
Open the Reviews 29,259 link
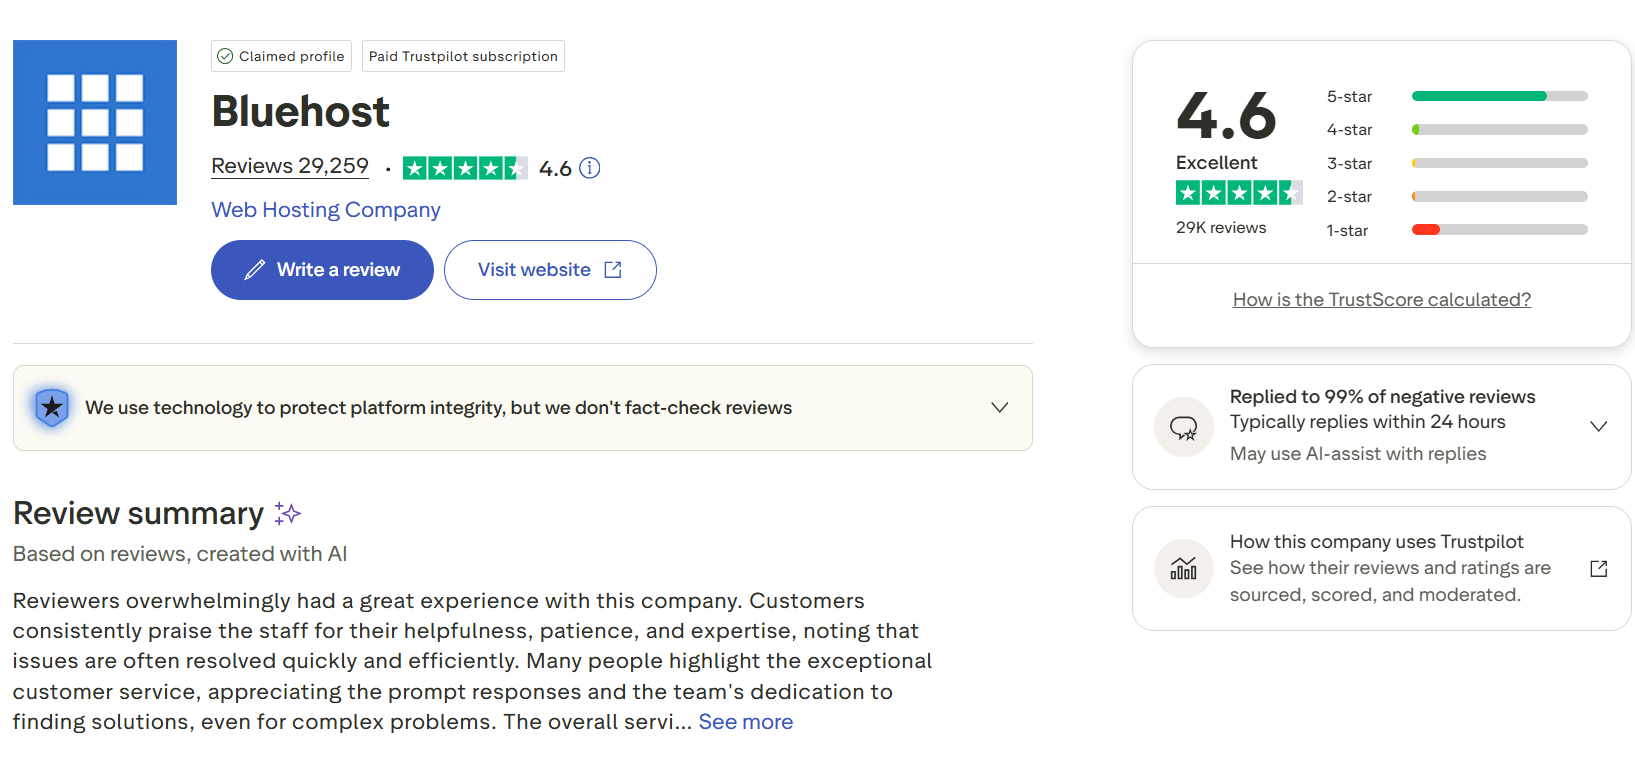290,166
